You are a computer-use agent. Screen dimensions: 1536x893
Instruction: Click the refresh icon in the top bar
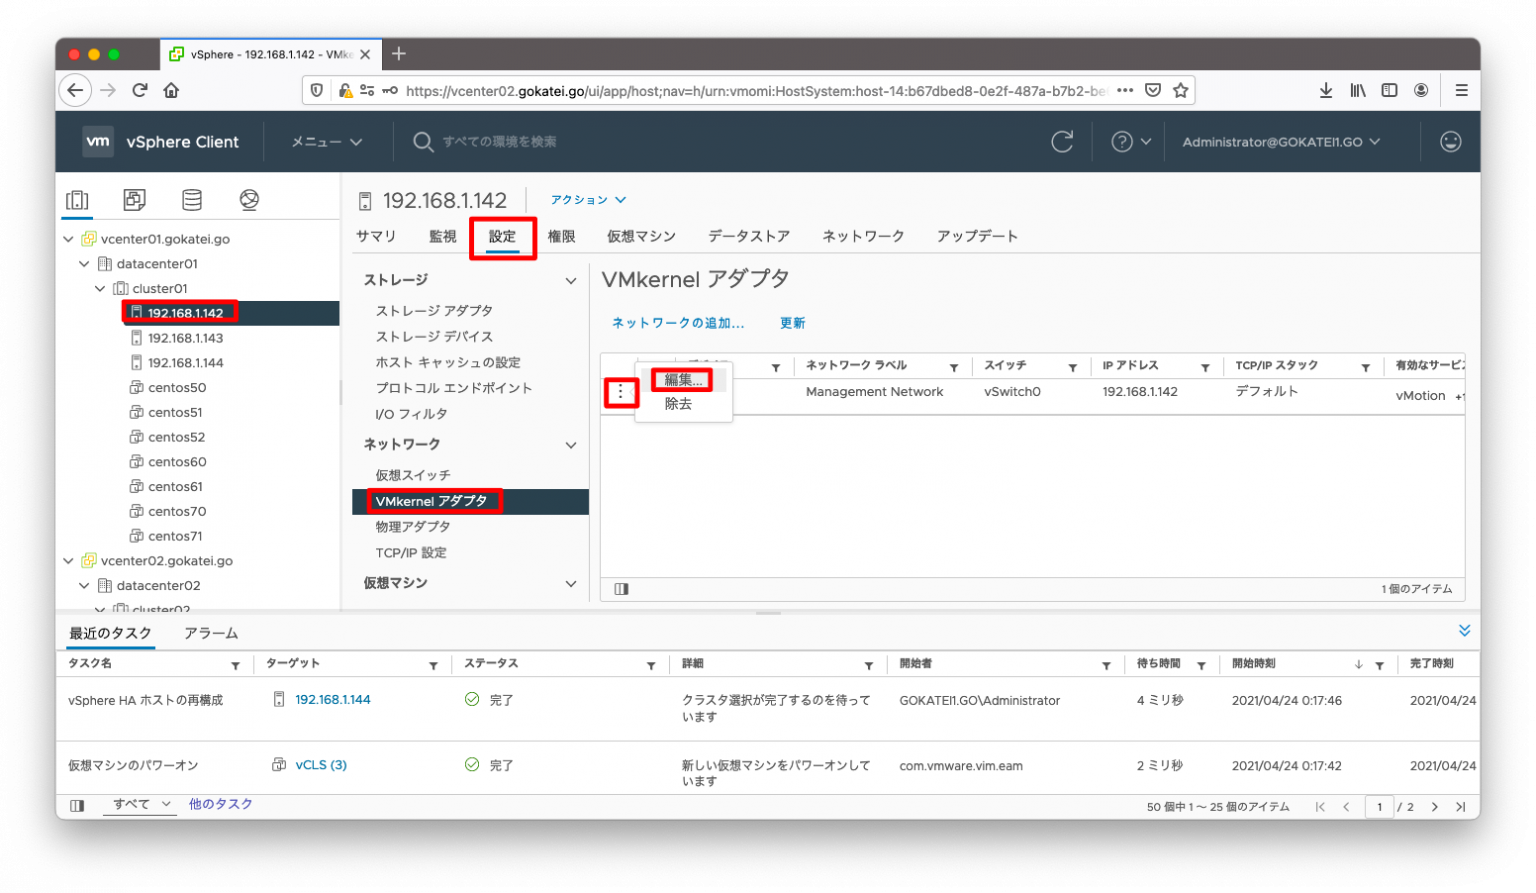tap(1062, 141)
